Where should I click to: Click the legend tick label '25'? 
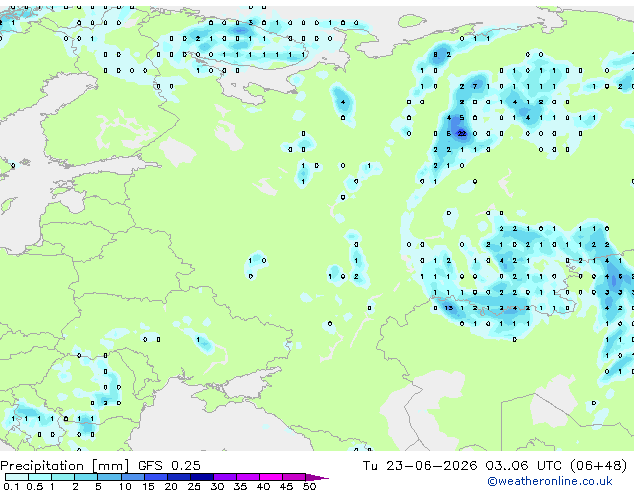pos(194,486)
